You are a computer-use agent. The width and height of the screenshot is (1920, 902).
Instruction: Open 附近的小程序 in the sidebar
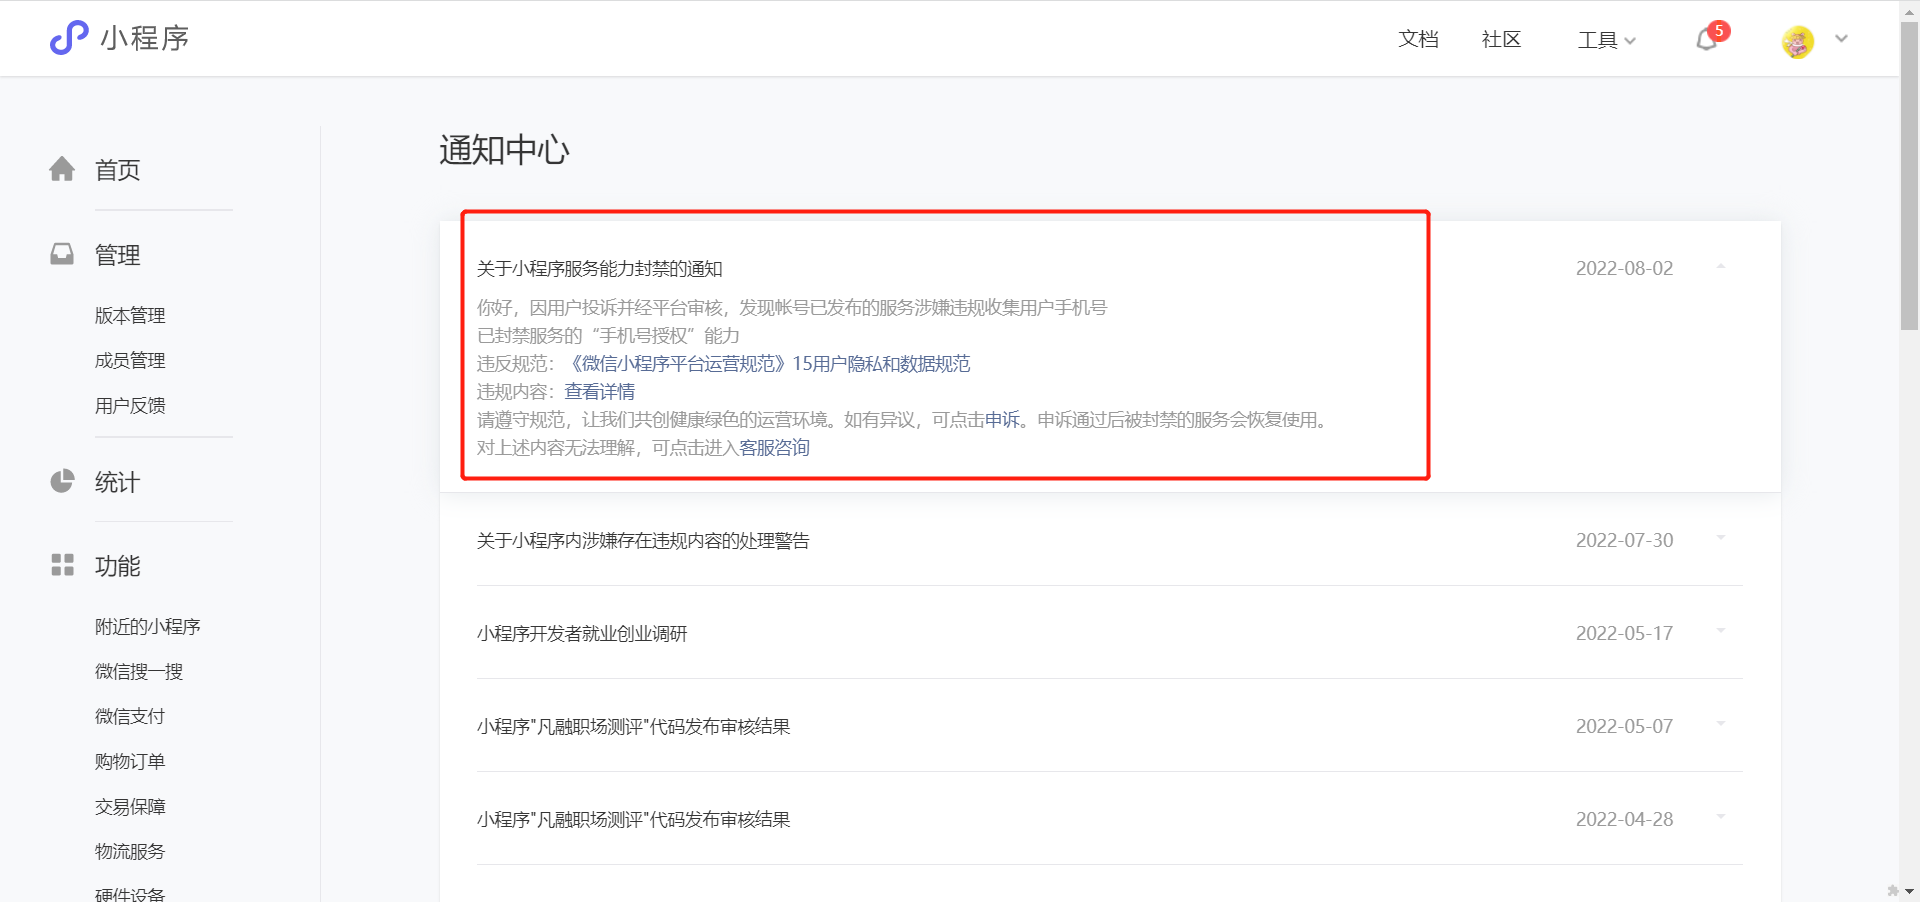click(148, 626)
